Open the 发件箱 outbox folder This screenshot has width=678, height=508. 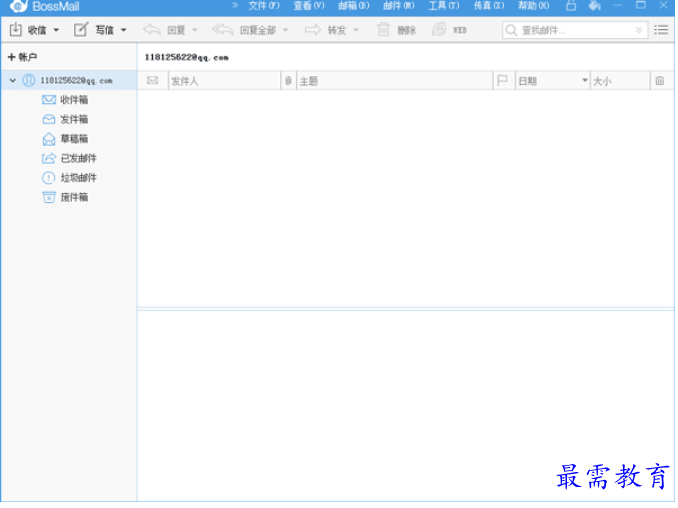tap(73, 119)
